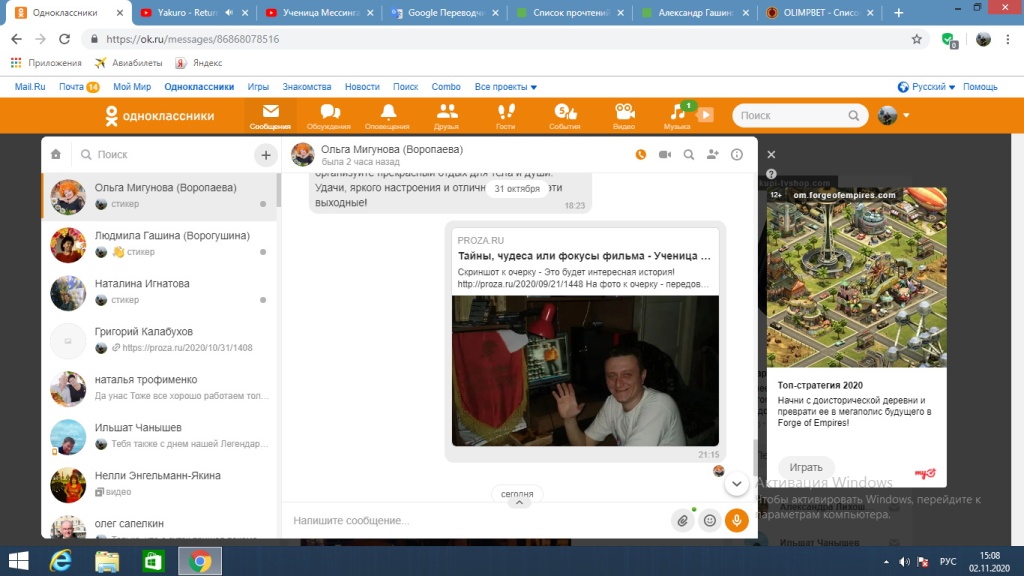The height and width of the screenshot is (576, 1024).
Task: Switch to Список прочтений tab
Action: [569, 12]
